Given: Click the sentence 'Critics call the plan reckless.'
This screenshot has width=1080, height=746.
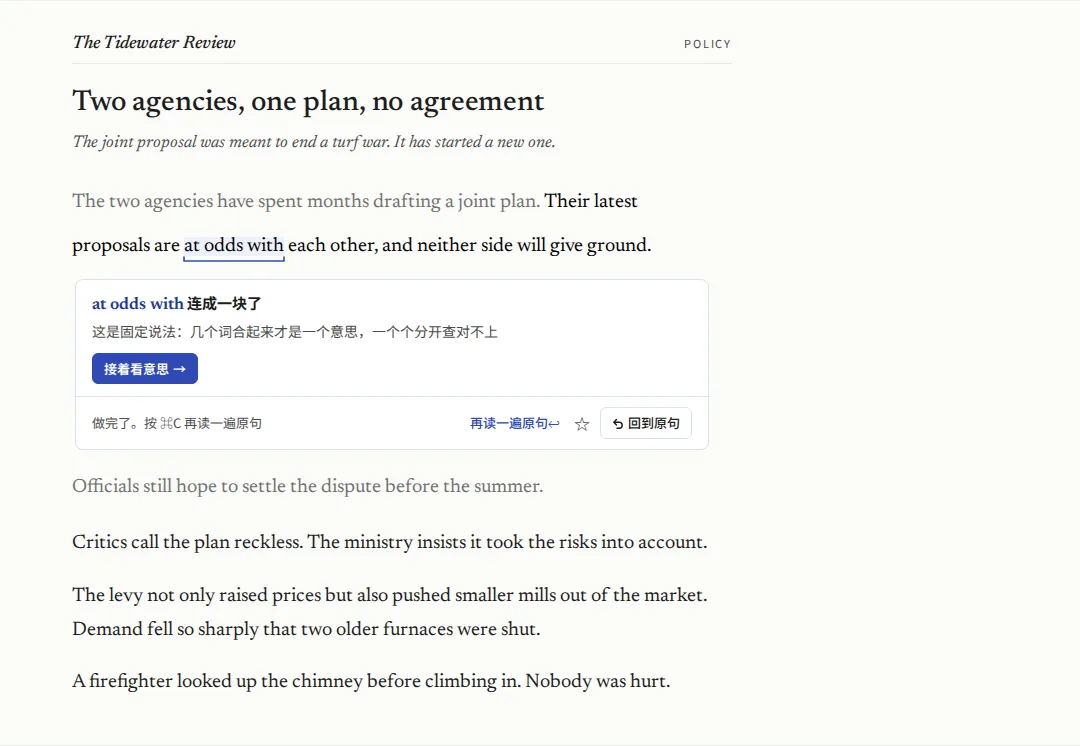Looking at the screenshot, I should 187,542.
